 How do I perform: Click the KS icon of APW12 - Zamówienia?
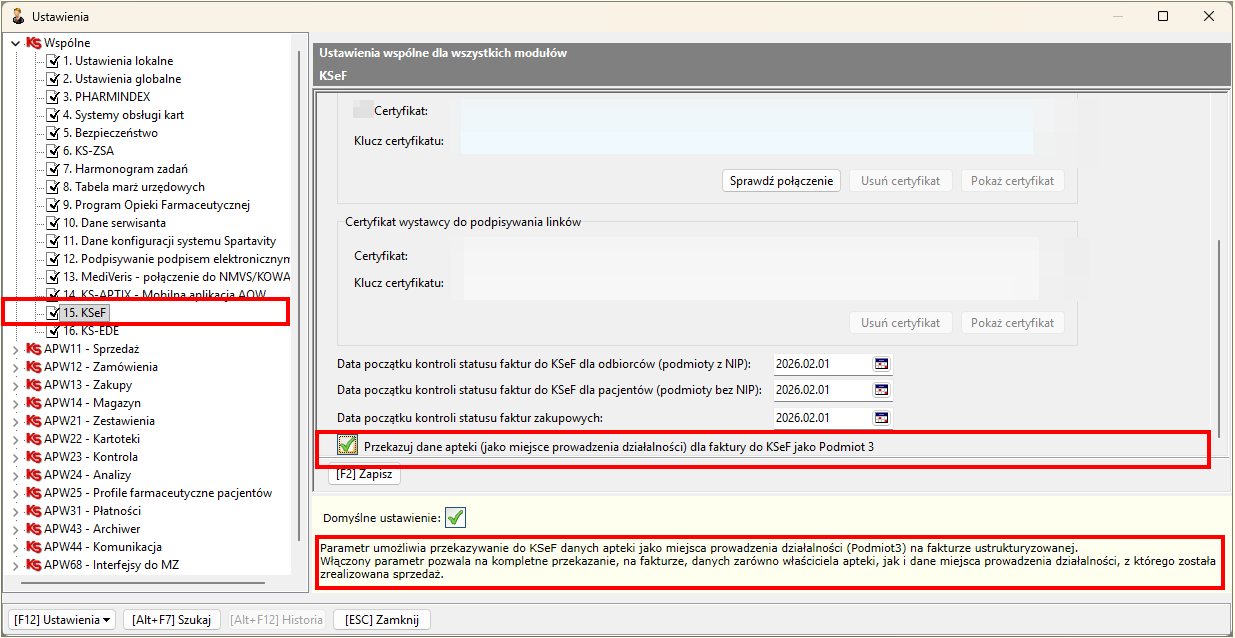point(34,367)
